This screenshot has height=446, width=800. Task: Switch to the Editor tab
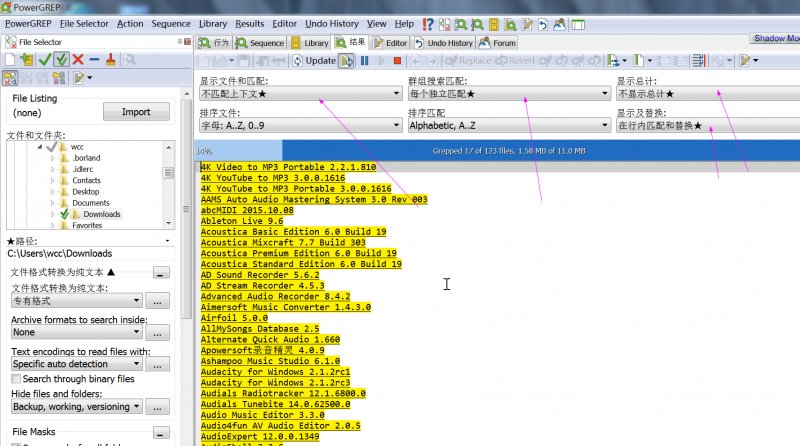[390, 43]
